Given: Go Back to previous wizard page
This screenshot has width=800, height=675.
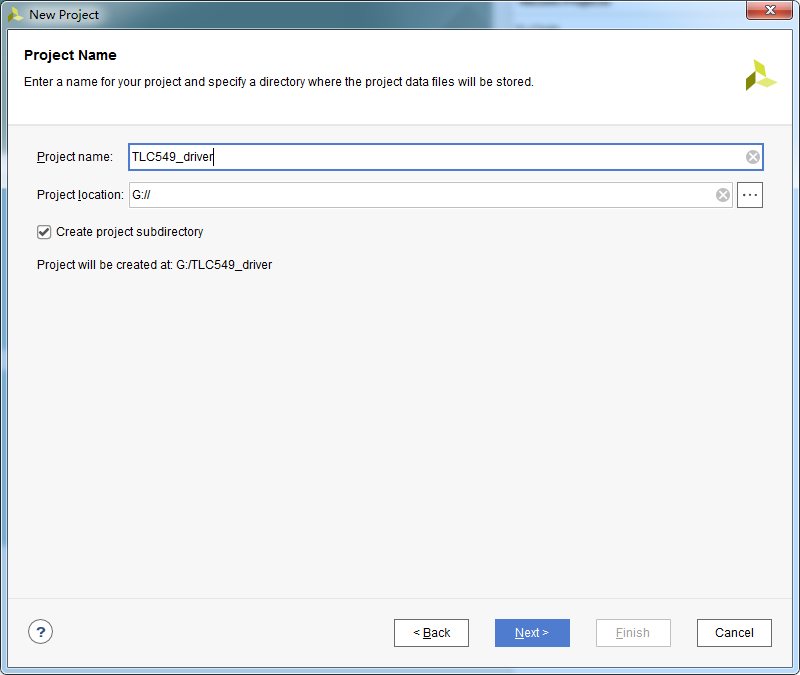Looking at the screenshot, I should [432, 633].
